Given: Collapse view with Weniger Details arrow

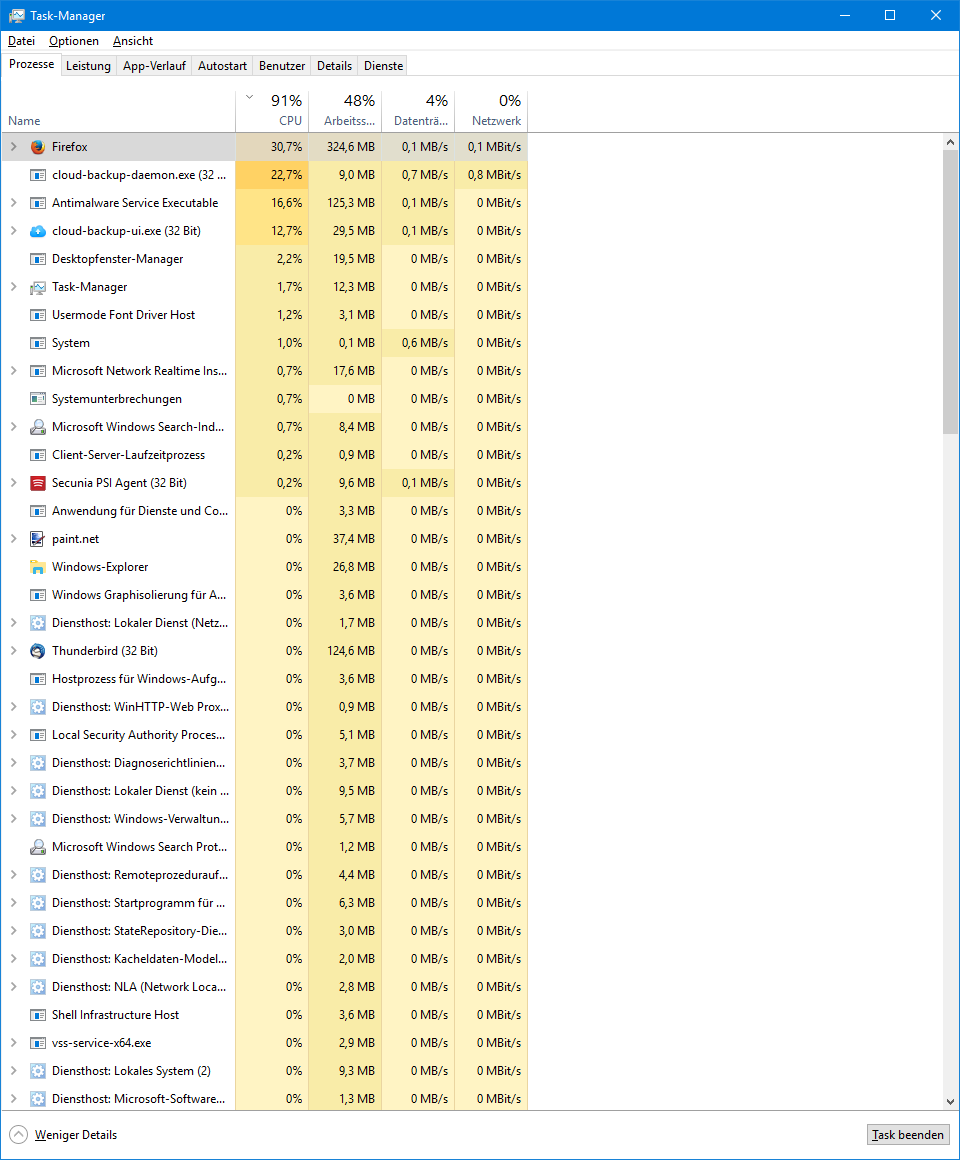Looking at the screenshot, I should [x=19, y=1135].
